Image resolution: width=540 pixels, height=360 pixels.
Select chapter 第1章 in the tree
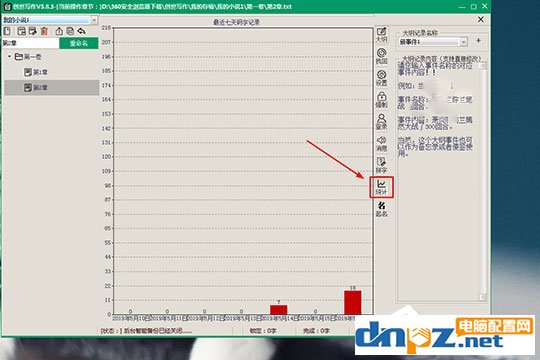[36, 72]
